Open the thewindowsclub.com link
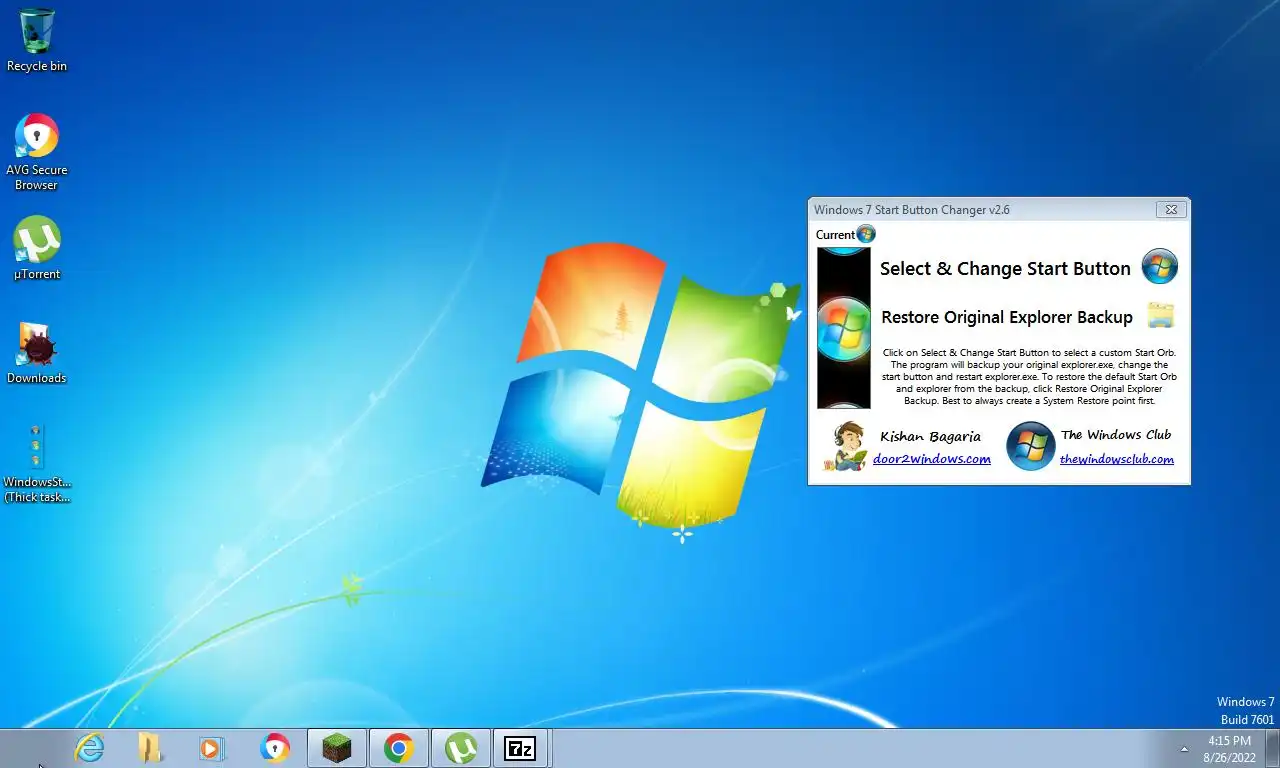The image size is (1280, 768). click(1117, 459)
